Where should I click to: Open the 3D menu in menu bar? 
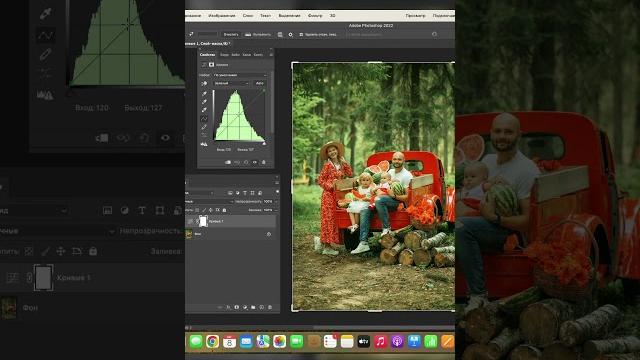[333, 16]
